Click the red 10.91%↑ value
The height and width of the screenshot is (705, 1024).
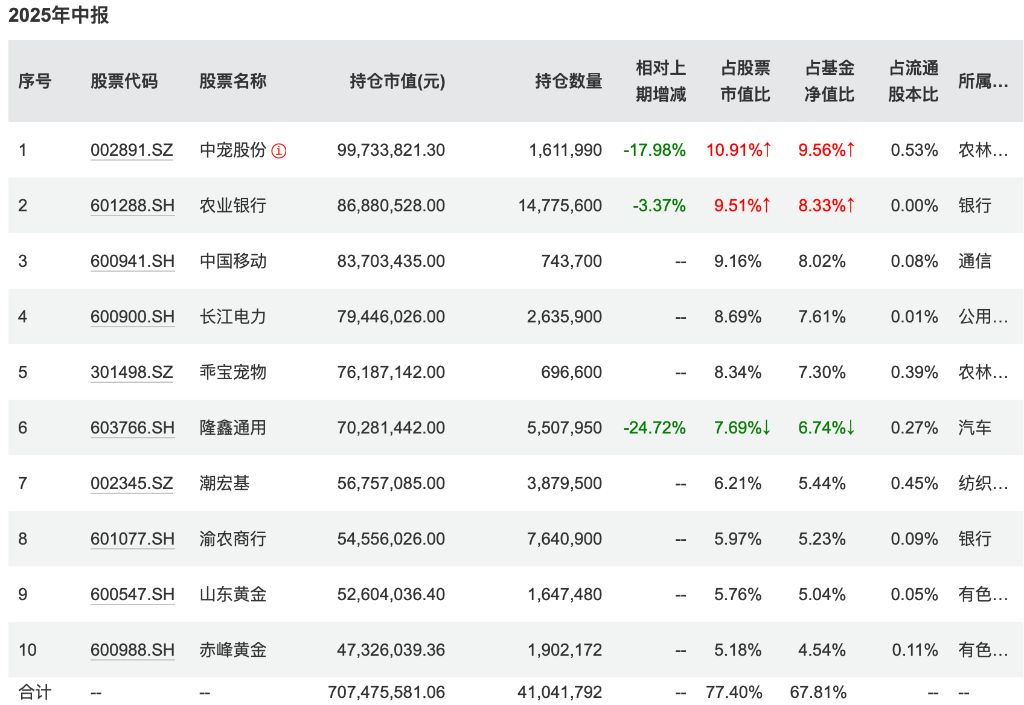point(739,150)
